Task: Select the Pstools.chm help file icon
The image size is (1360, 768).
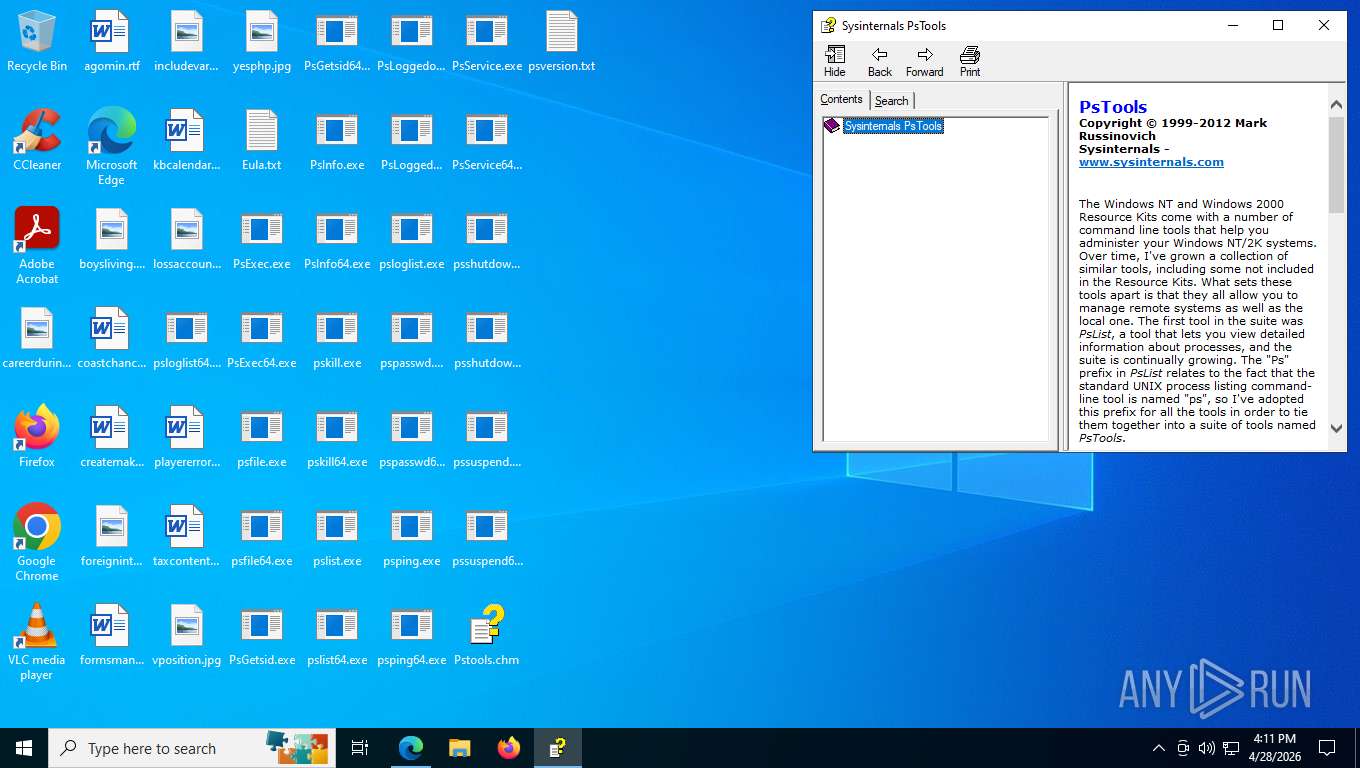Action: point(487,635)
